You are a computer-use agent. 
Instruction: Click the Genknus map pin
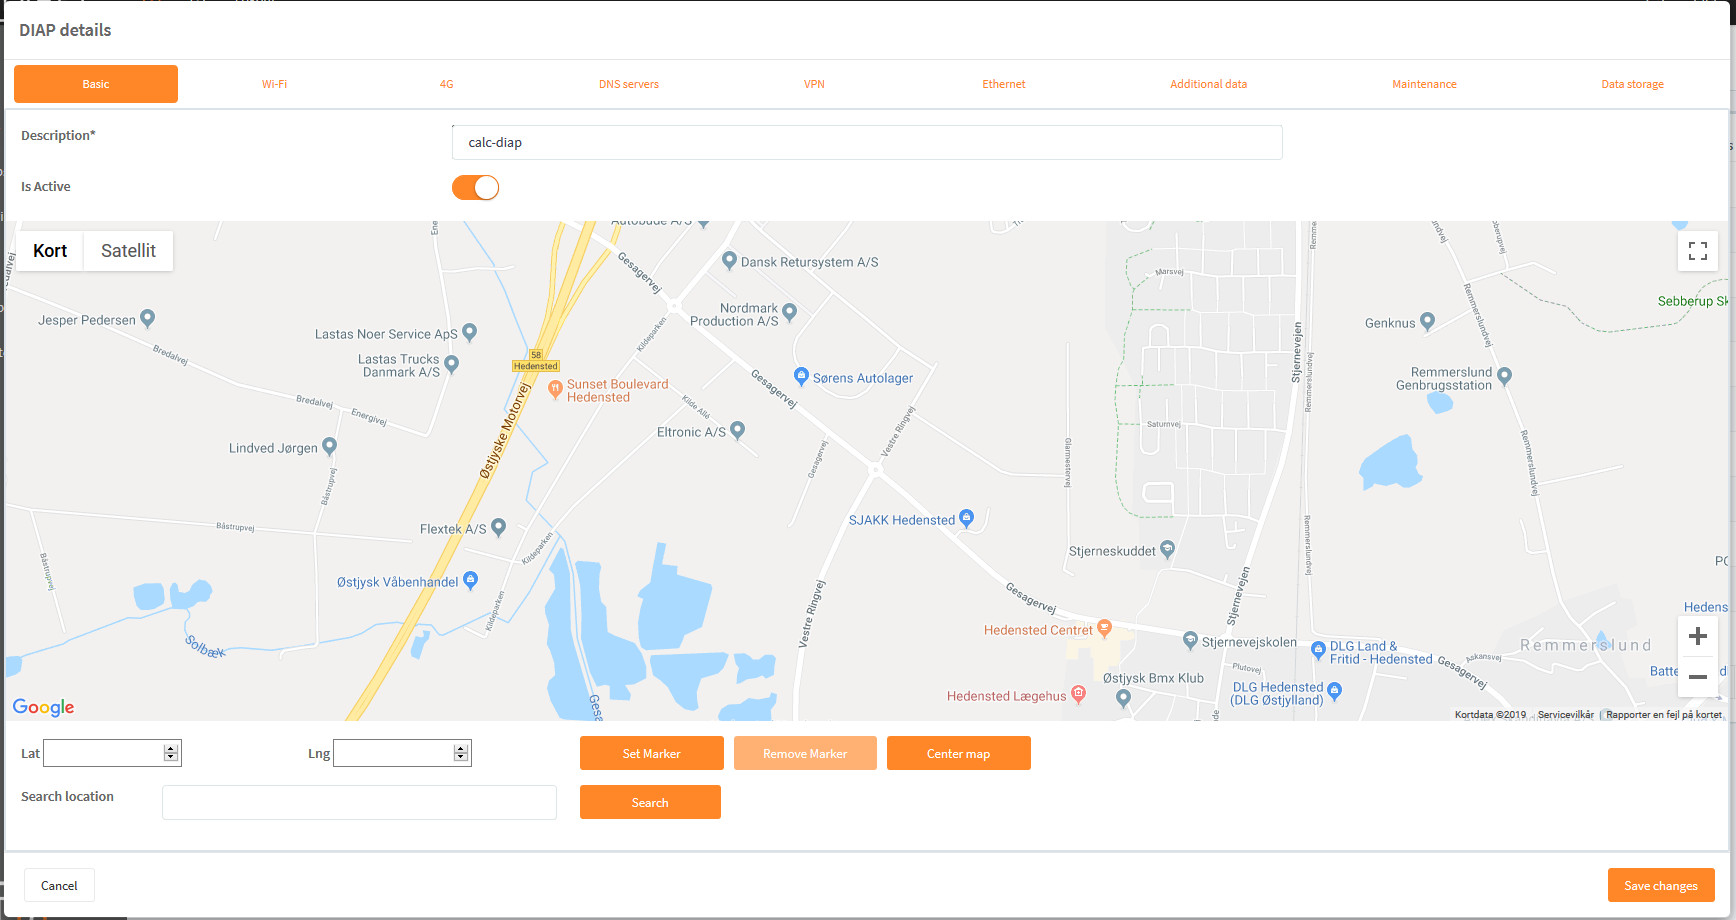[x=1428, y=321]
